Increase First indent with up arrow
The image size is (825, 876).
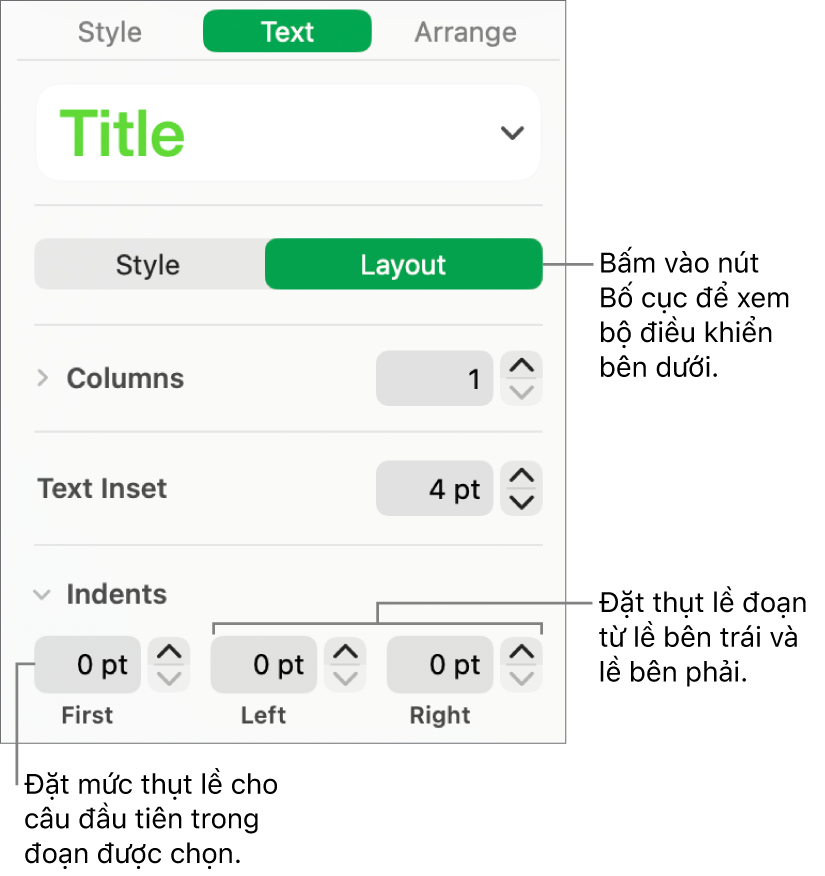point(169,653)
